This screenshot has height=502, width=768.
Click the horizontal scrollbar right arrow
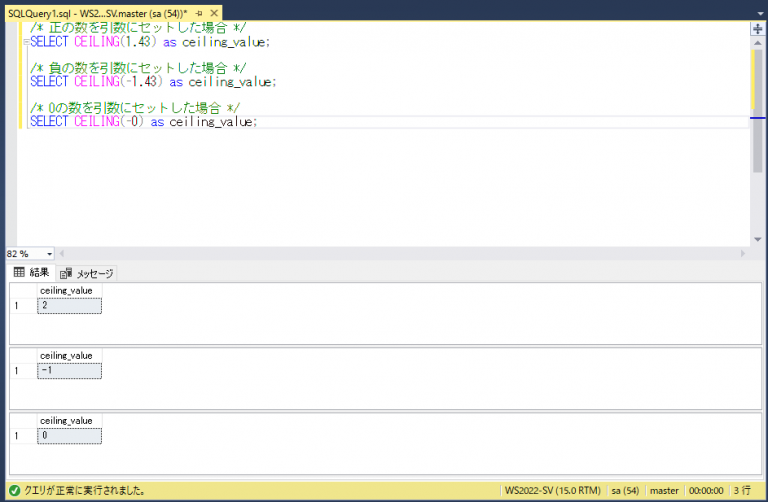tap(743, 254)
